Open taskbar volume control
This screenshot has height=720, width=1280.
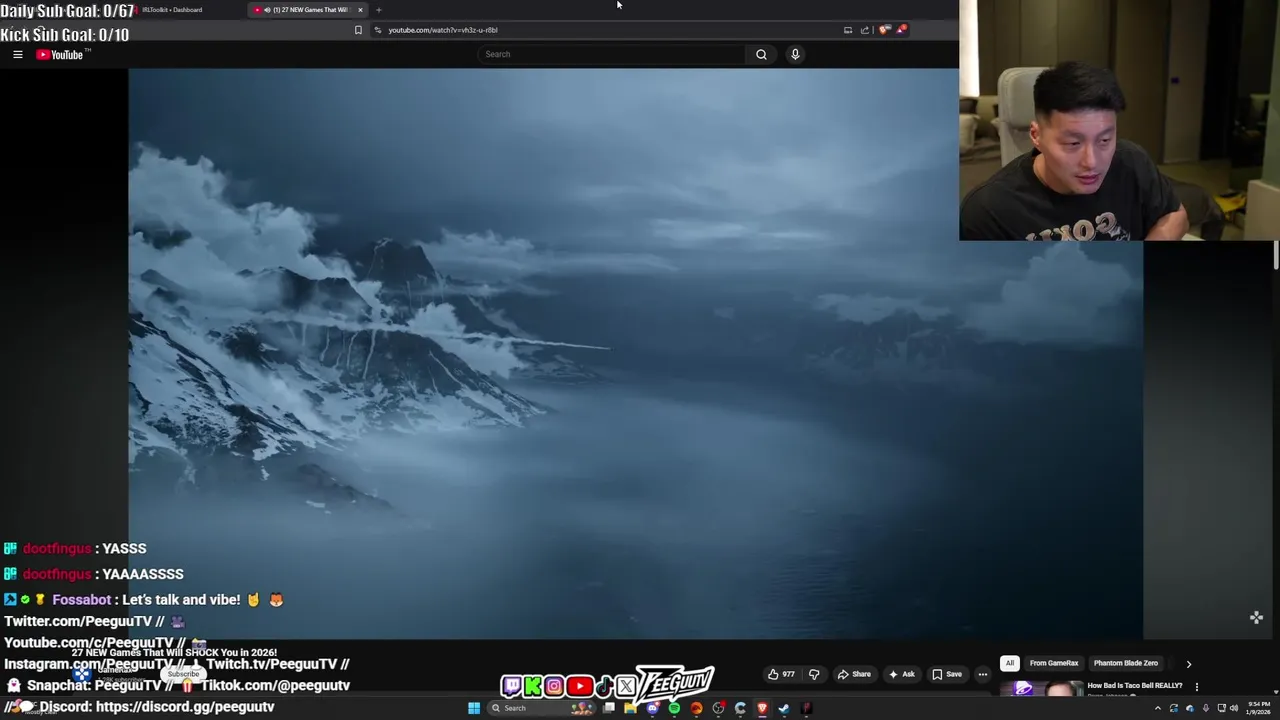click(1234, 708)
